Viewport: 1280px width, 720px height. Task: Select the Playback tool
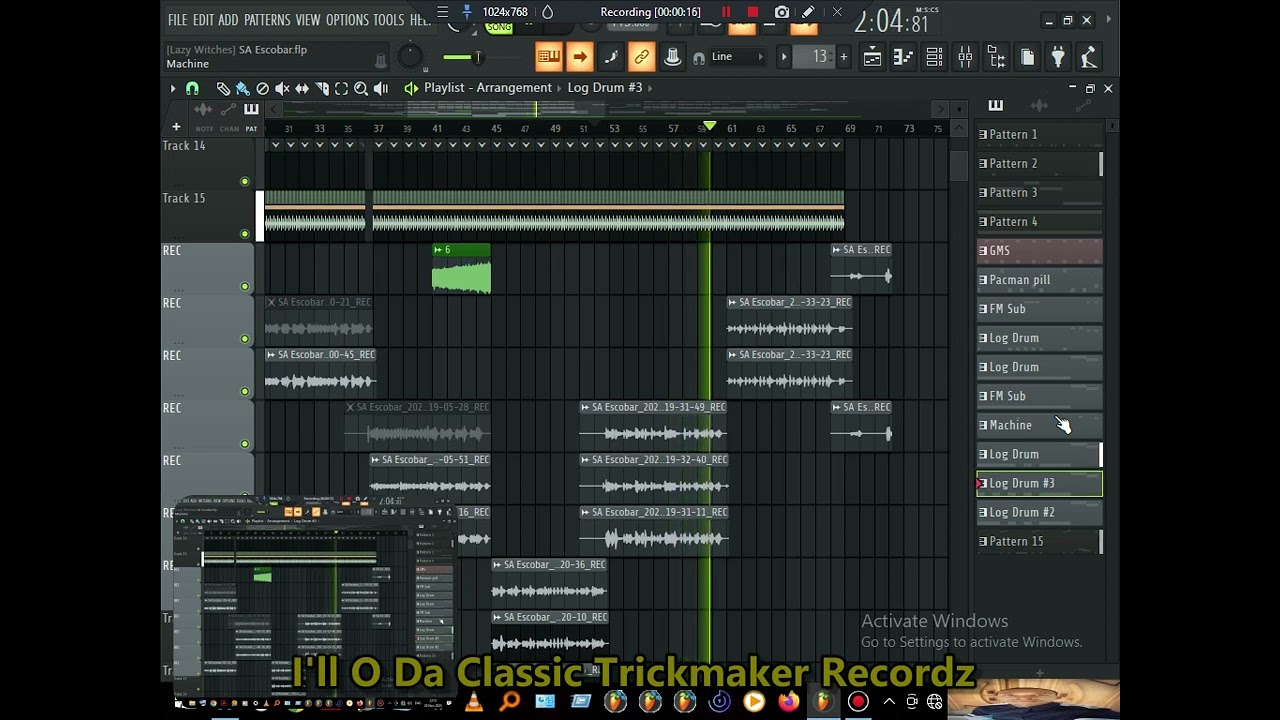coord(381,89)
